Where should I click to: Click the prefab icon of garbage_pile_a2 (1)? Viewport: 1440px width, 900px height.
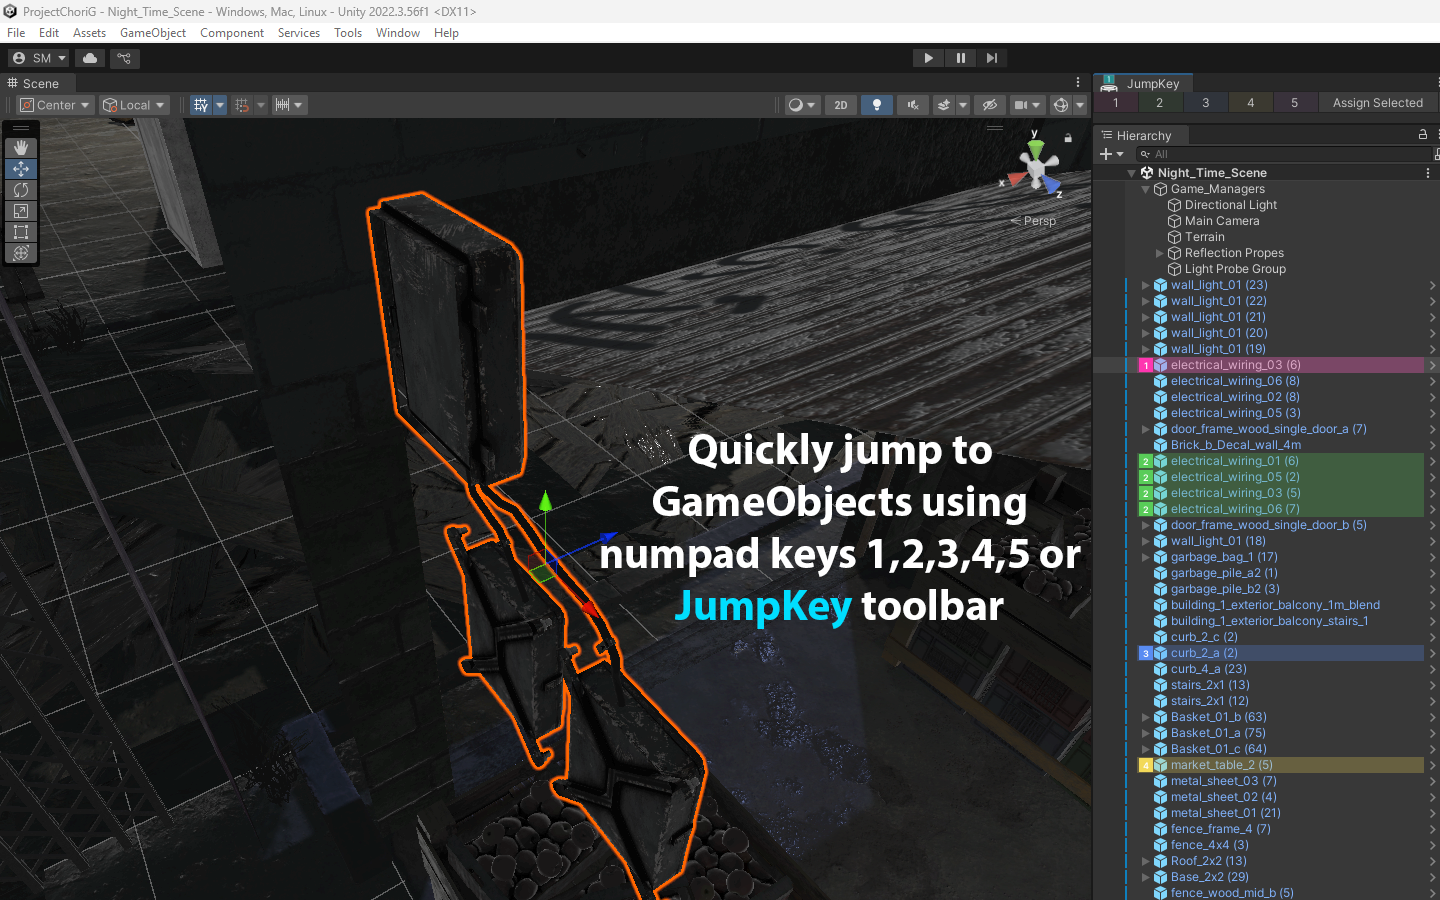click(x=1161, y=573)
